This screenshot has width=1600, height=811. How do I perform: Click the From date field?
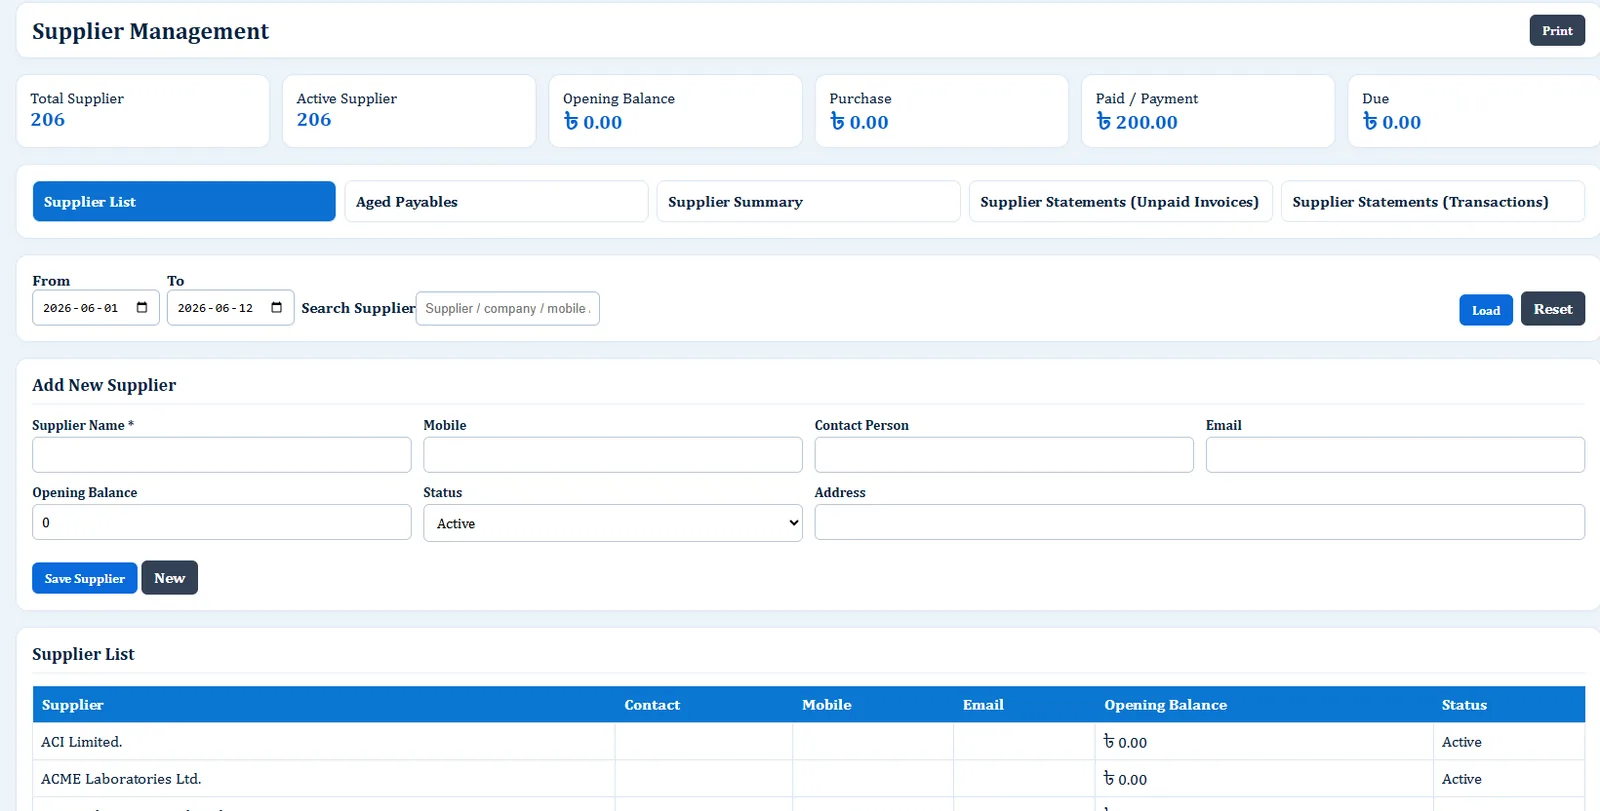click(x=96, y=308)
